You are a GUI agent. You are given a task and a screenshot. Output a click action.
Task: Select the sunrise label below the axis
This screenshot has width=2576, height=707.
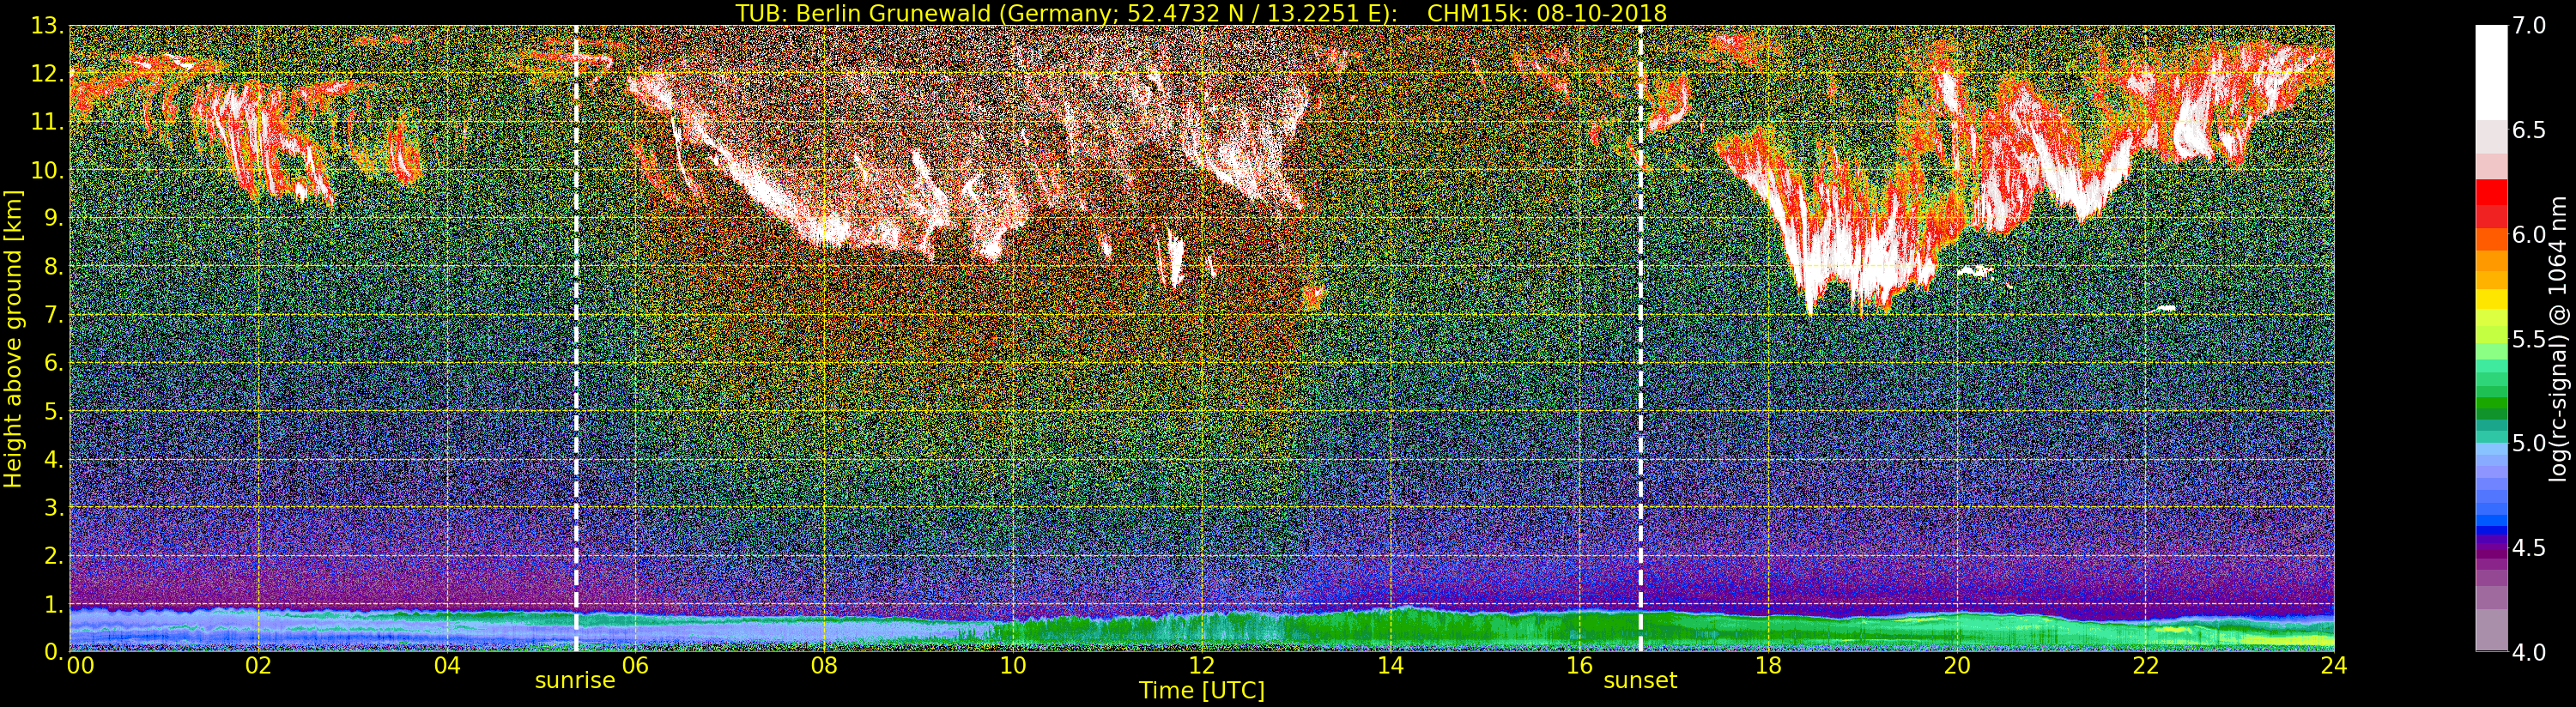point(575,681)
